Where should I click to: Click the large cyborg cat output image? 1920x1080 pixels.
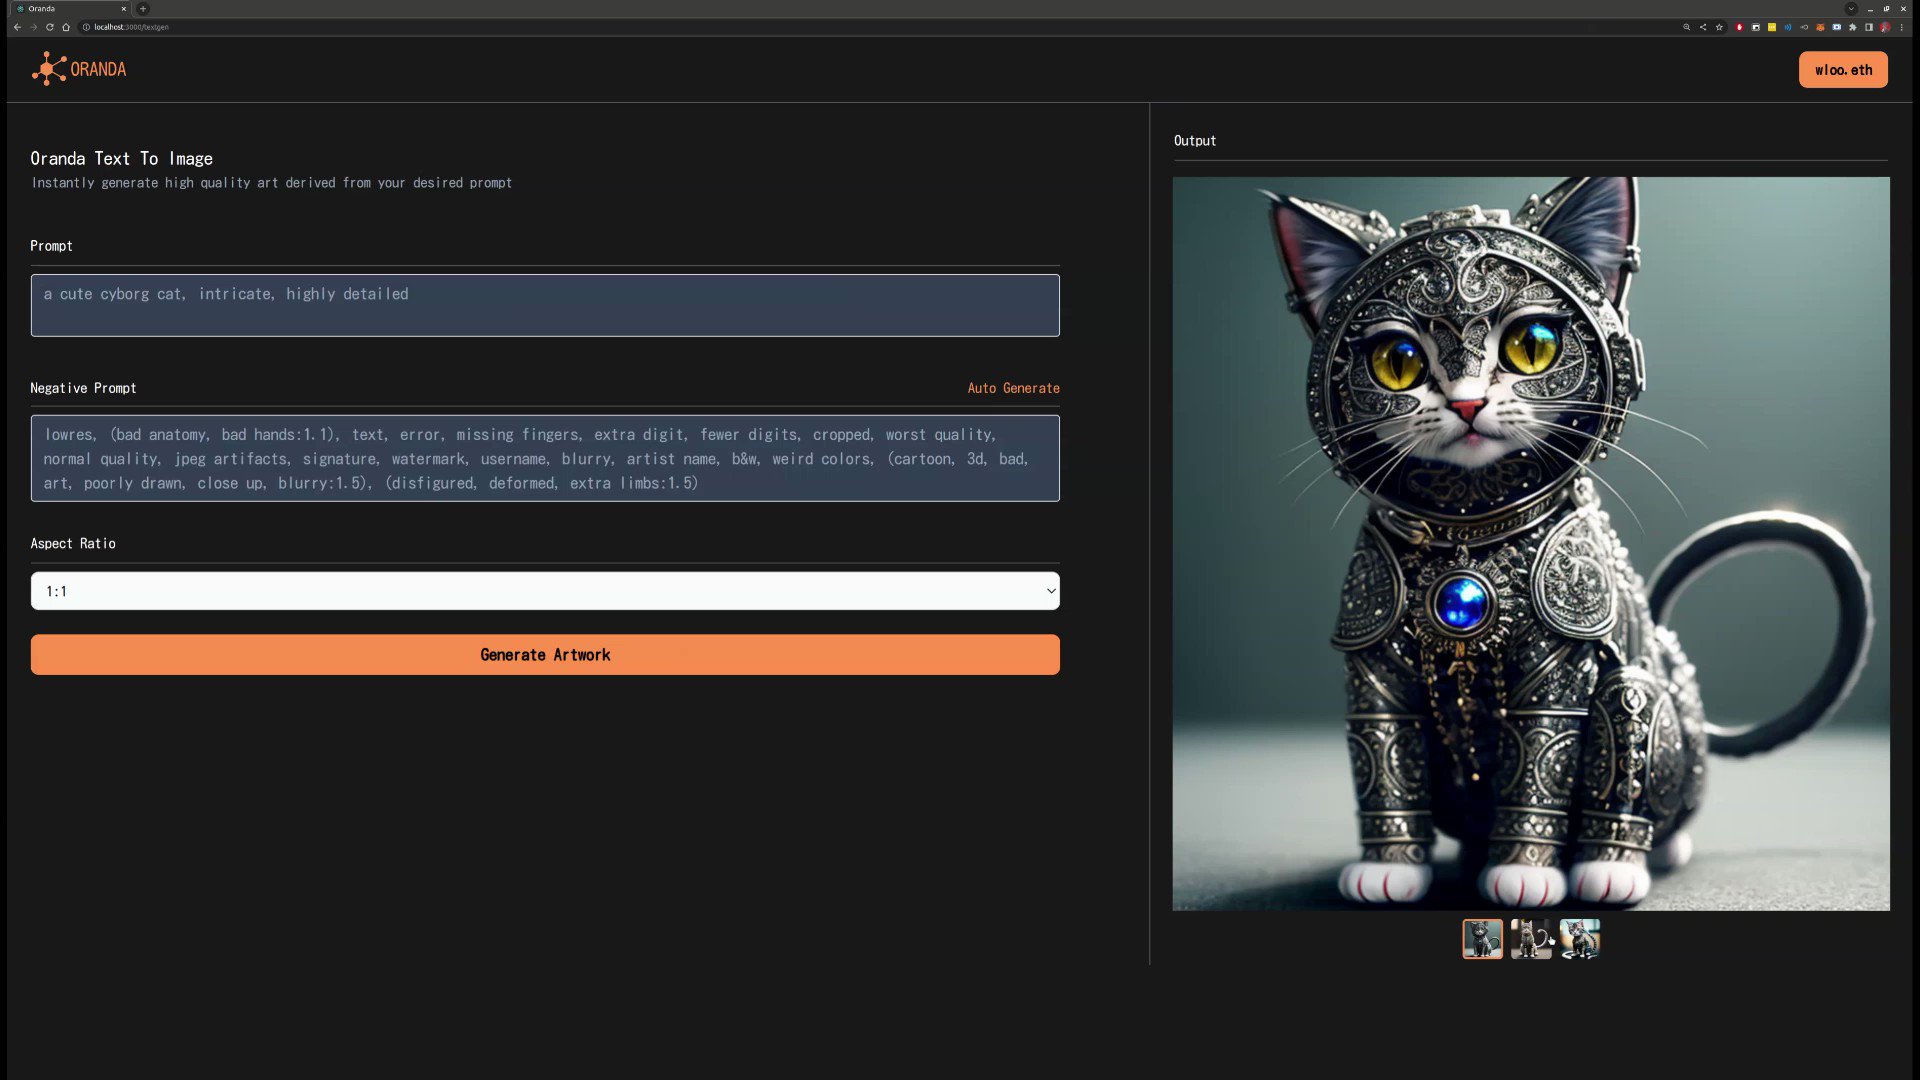(1531, 544)
